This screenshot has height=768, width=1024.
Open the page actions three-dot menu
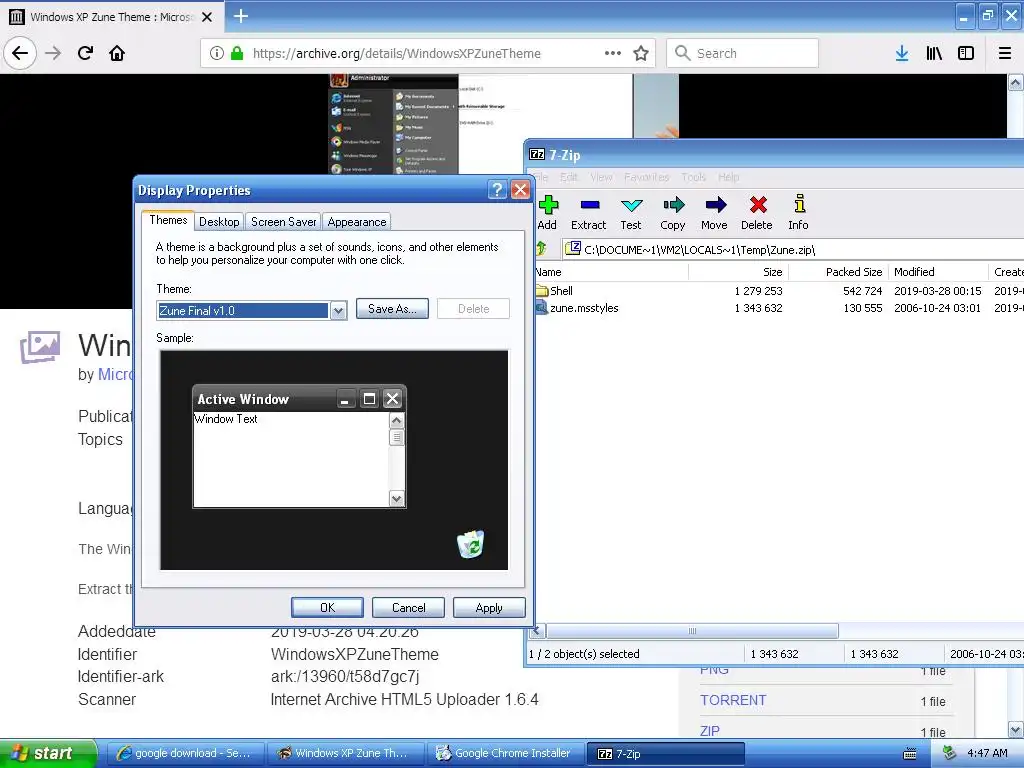613,53
